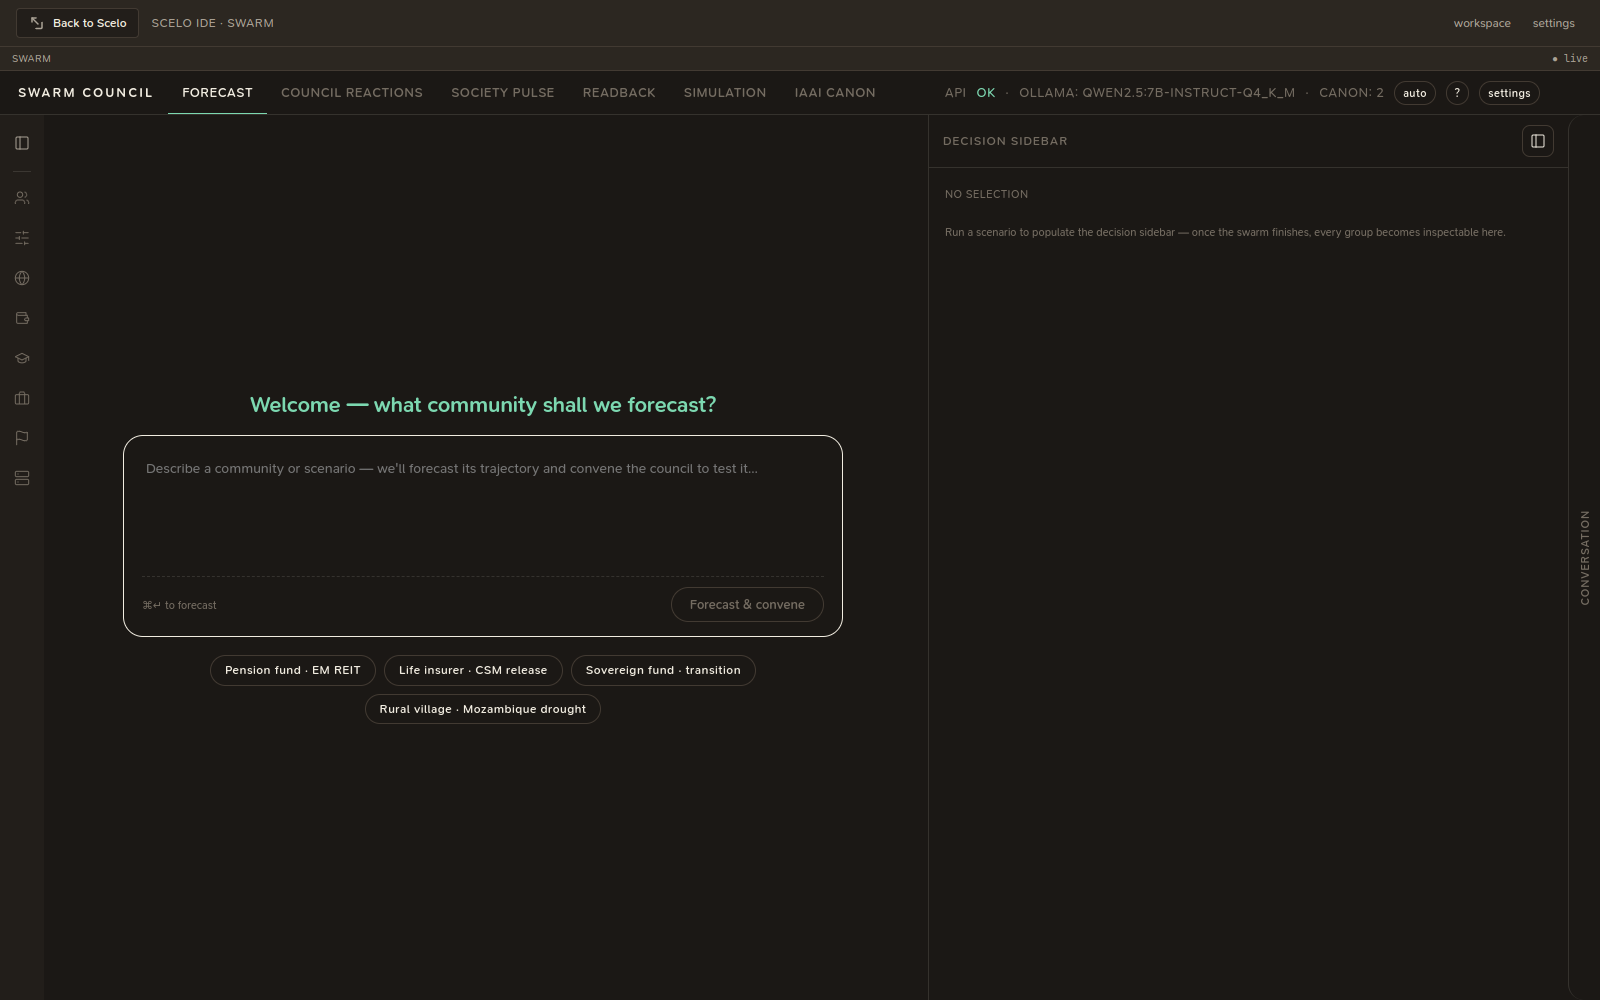The width and height of the screenshot is (1600, 1000).
Task: Switch to the Readback tab
Action: tap(619, 93)
